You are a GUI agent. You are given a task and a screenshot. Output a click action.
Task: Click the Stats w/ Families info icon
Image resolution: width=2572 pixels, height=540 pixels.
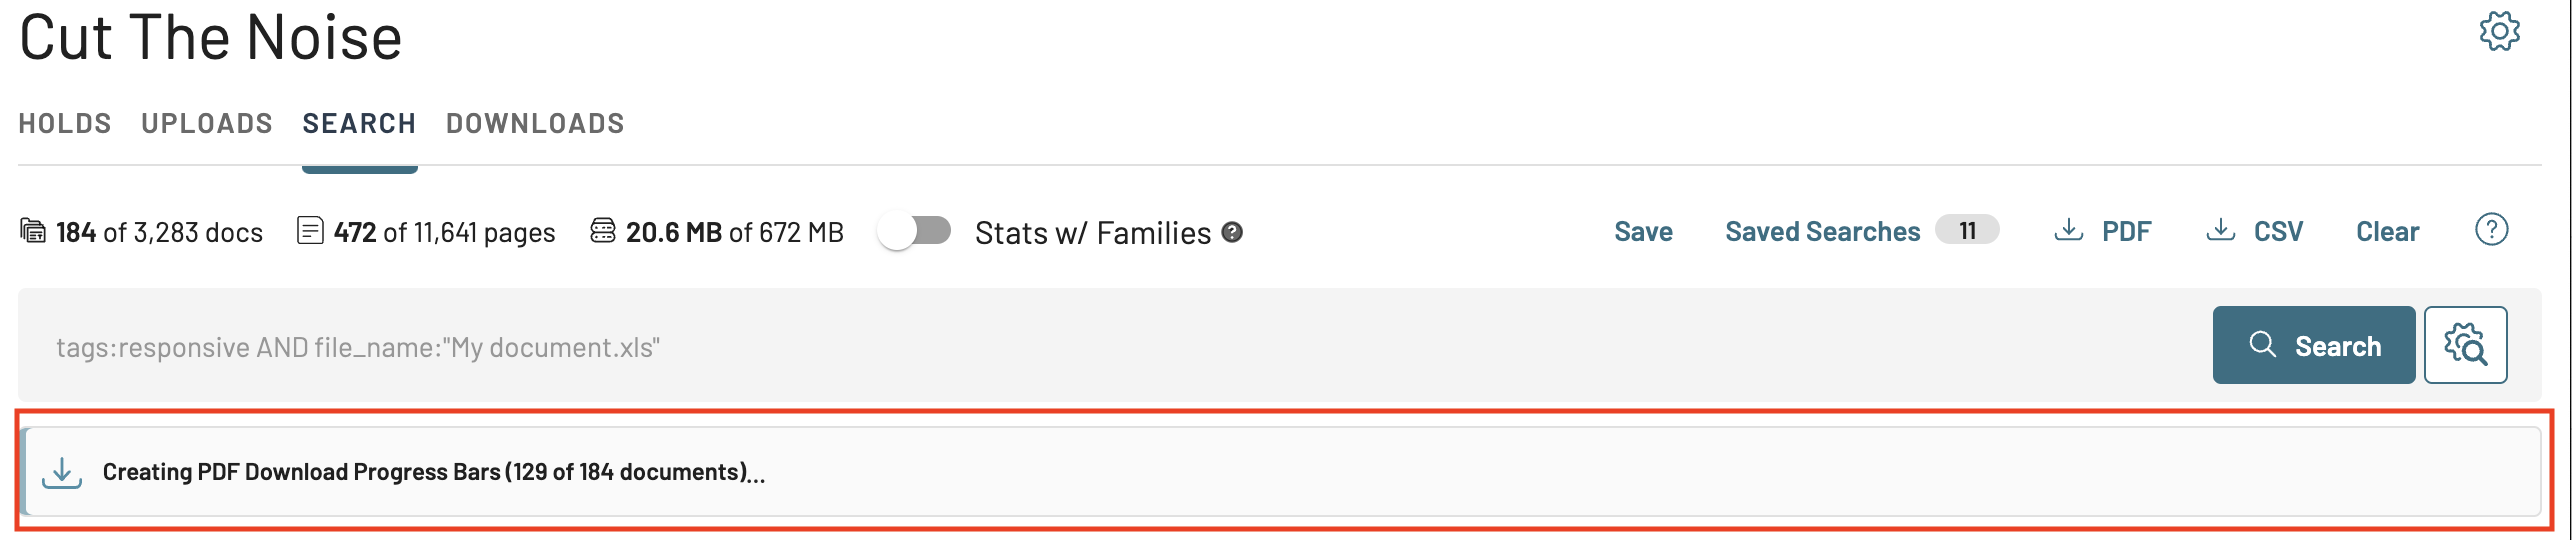pyautogui.click(x=1232, y=232)
